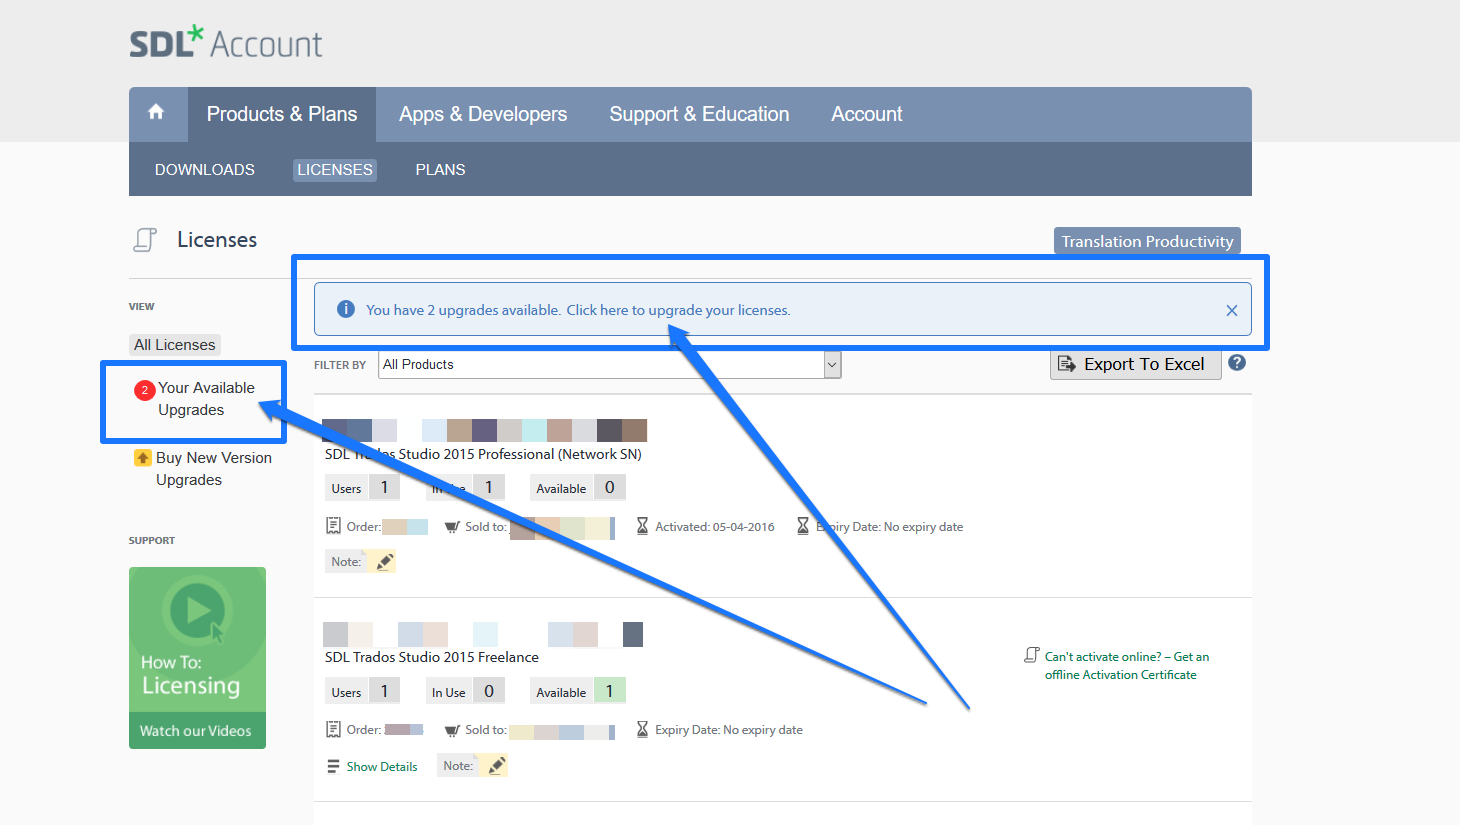Select the All Licenses view

(x=175, y=345)
